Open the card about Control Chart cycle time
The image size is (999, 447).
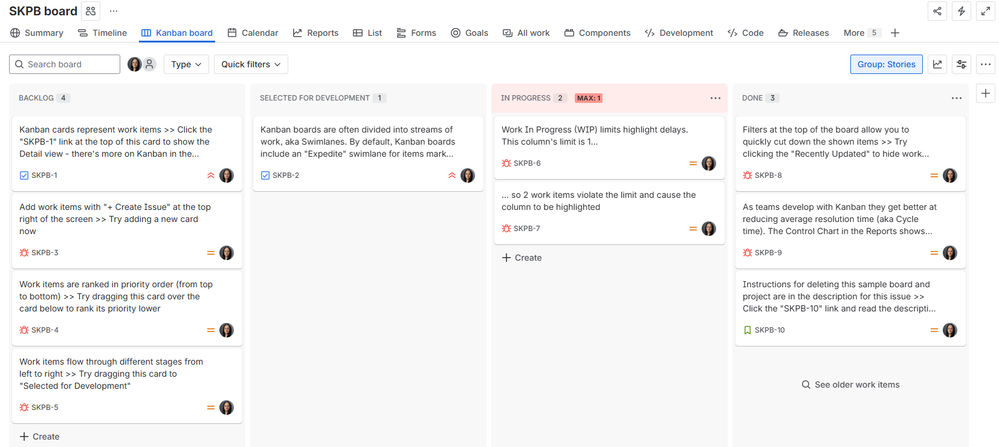pyautogui.click(x=851, y=231)
